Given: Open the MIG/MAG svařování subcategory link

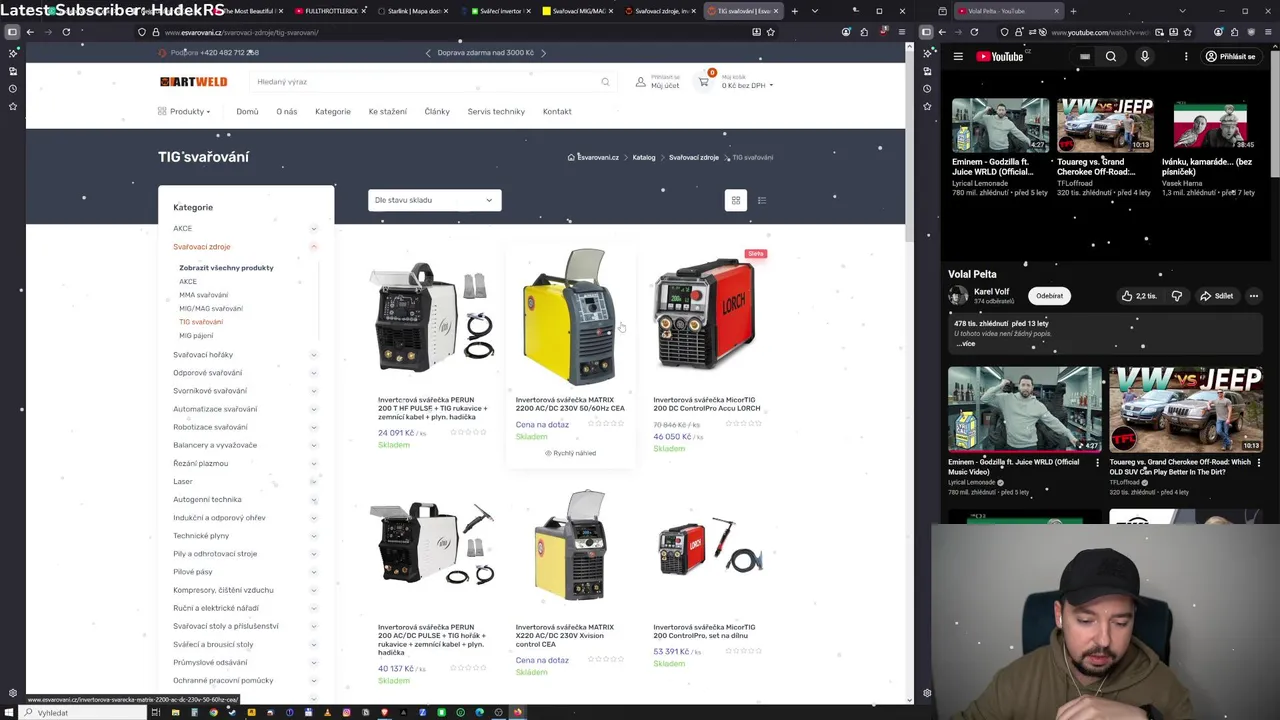Looking at the screenshot, I should click(x=211, y=309).
